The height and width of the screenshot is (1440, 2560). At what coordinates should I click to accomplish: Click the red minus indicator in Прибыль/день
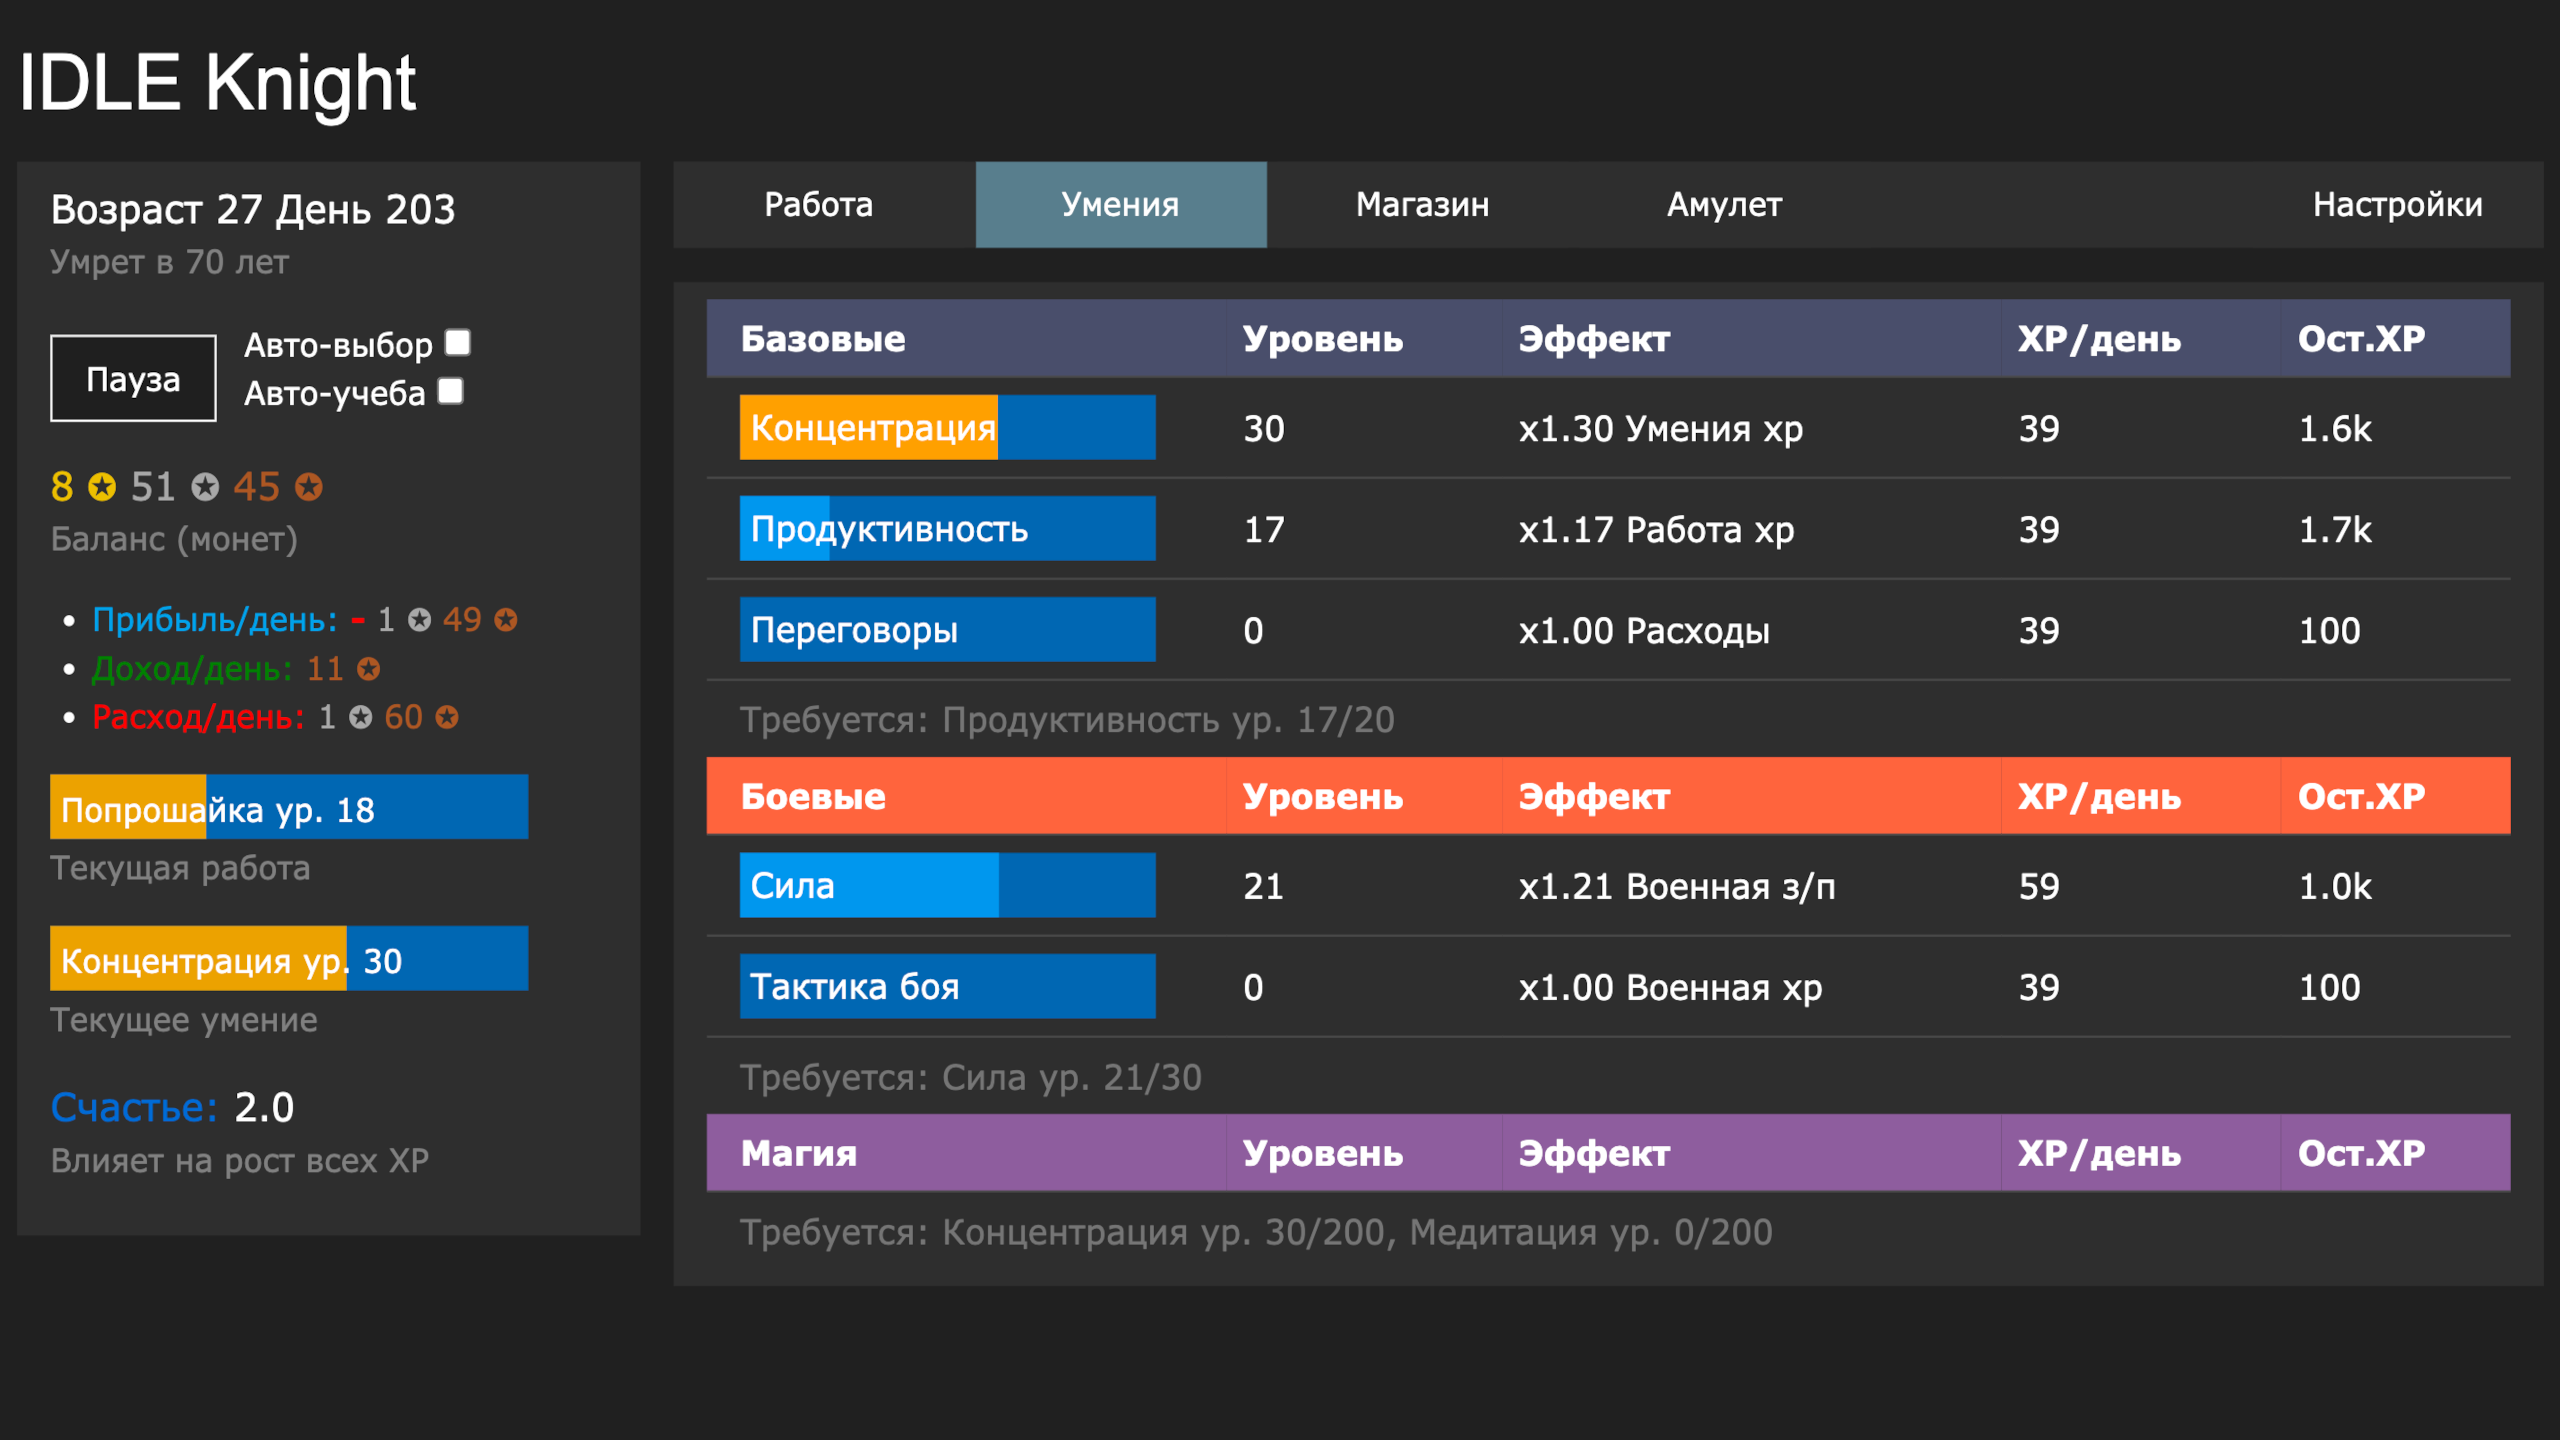coord(357,619)
